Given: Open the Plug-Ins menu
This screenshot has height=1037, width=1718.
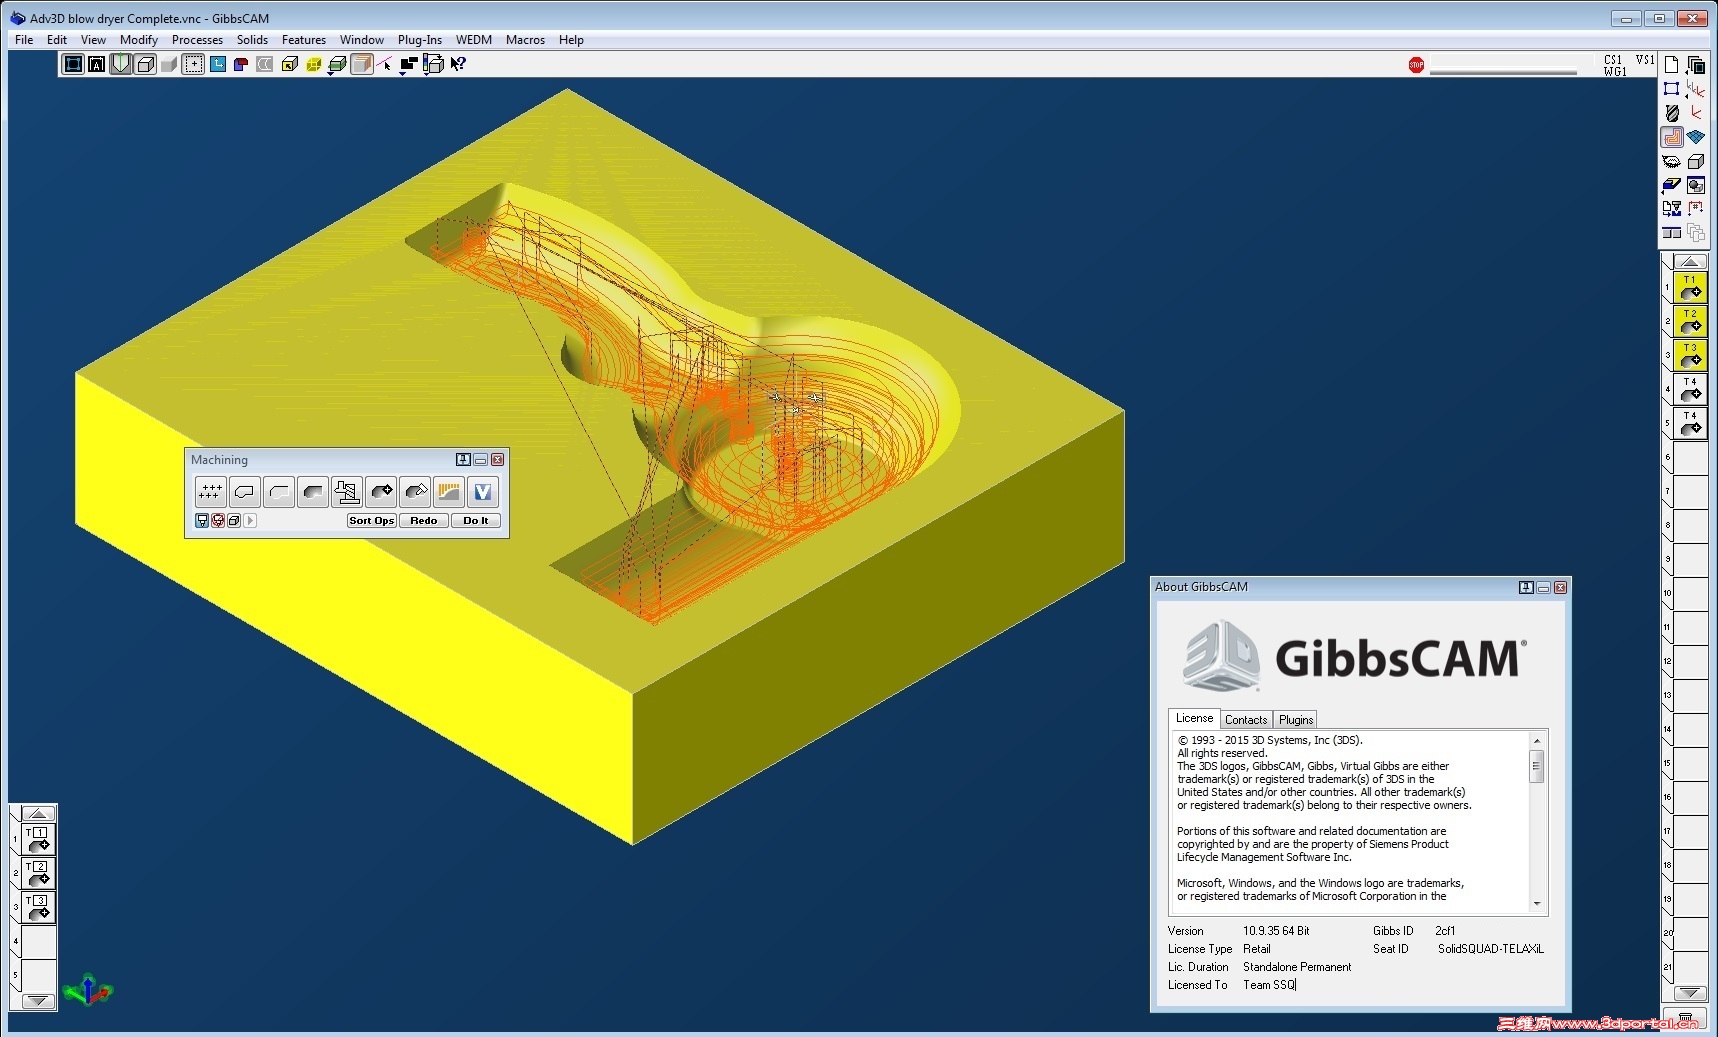Looking at the screenshot, I should 419,40.
